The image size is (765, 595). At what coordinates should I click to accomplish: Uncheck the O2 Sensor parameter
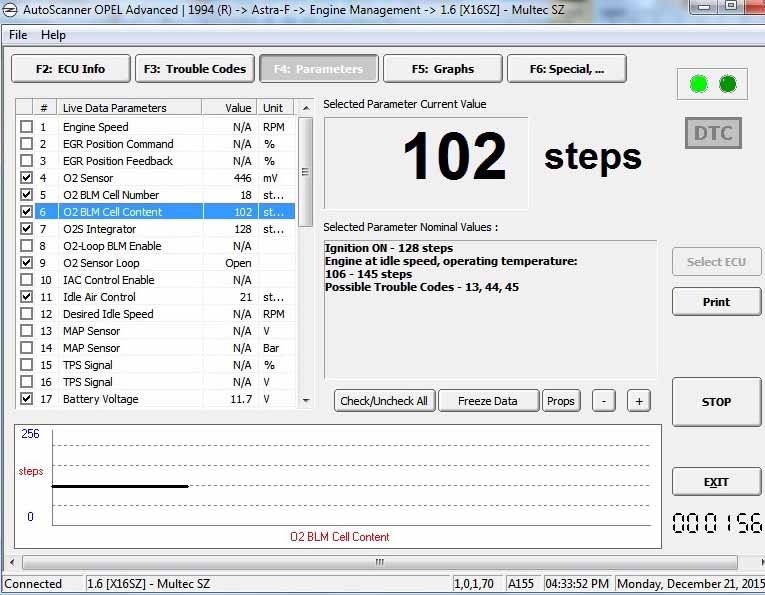pos(26,178)
